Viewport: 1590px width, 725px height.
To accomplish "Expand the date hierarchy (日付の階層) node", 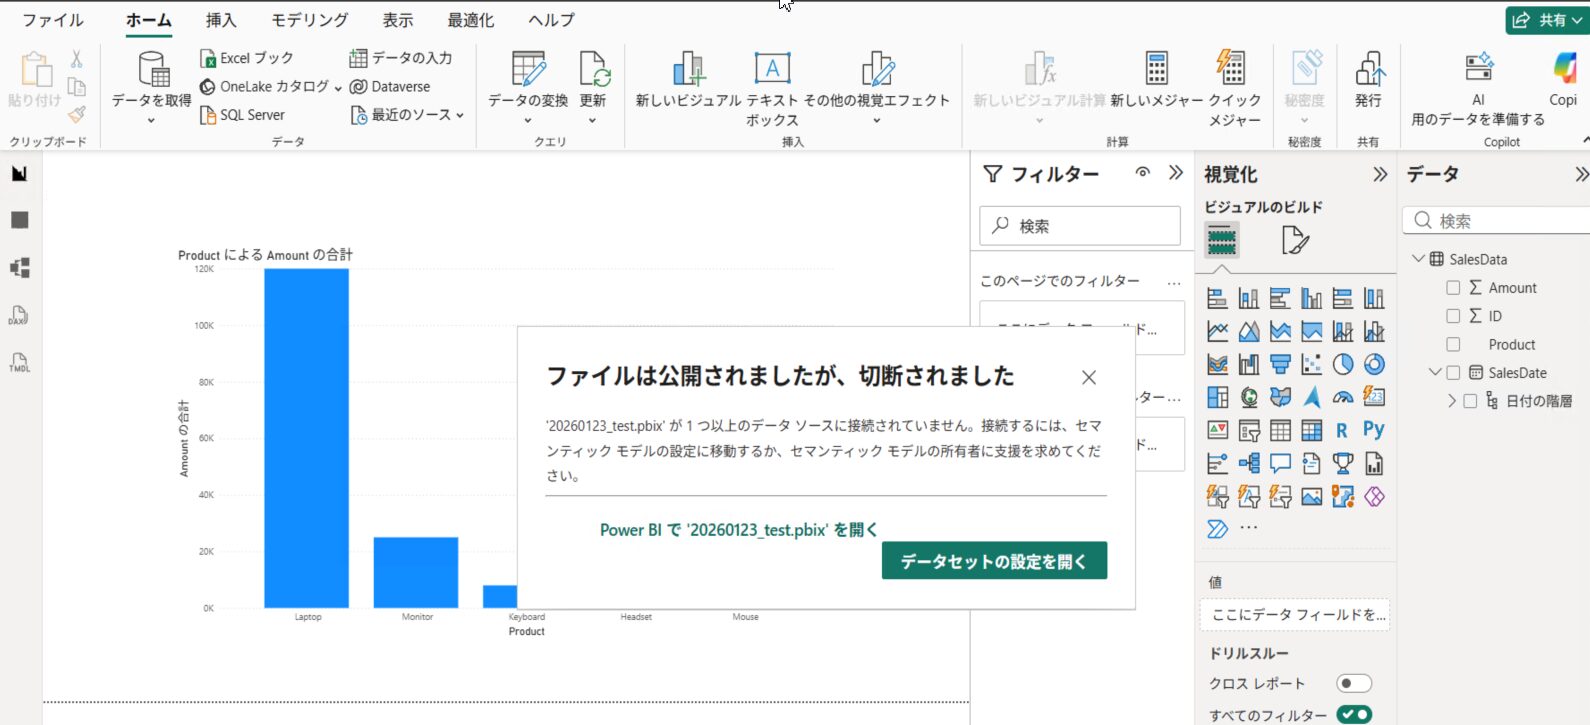I will (x=1452, y=401).
